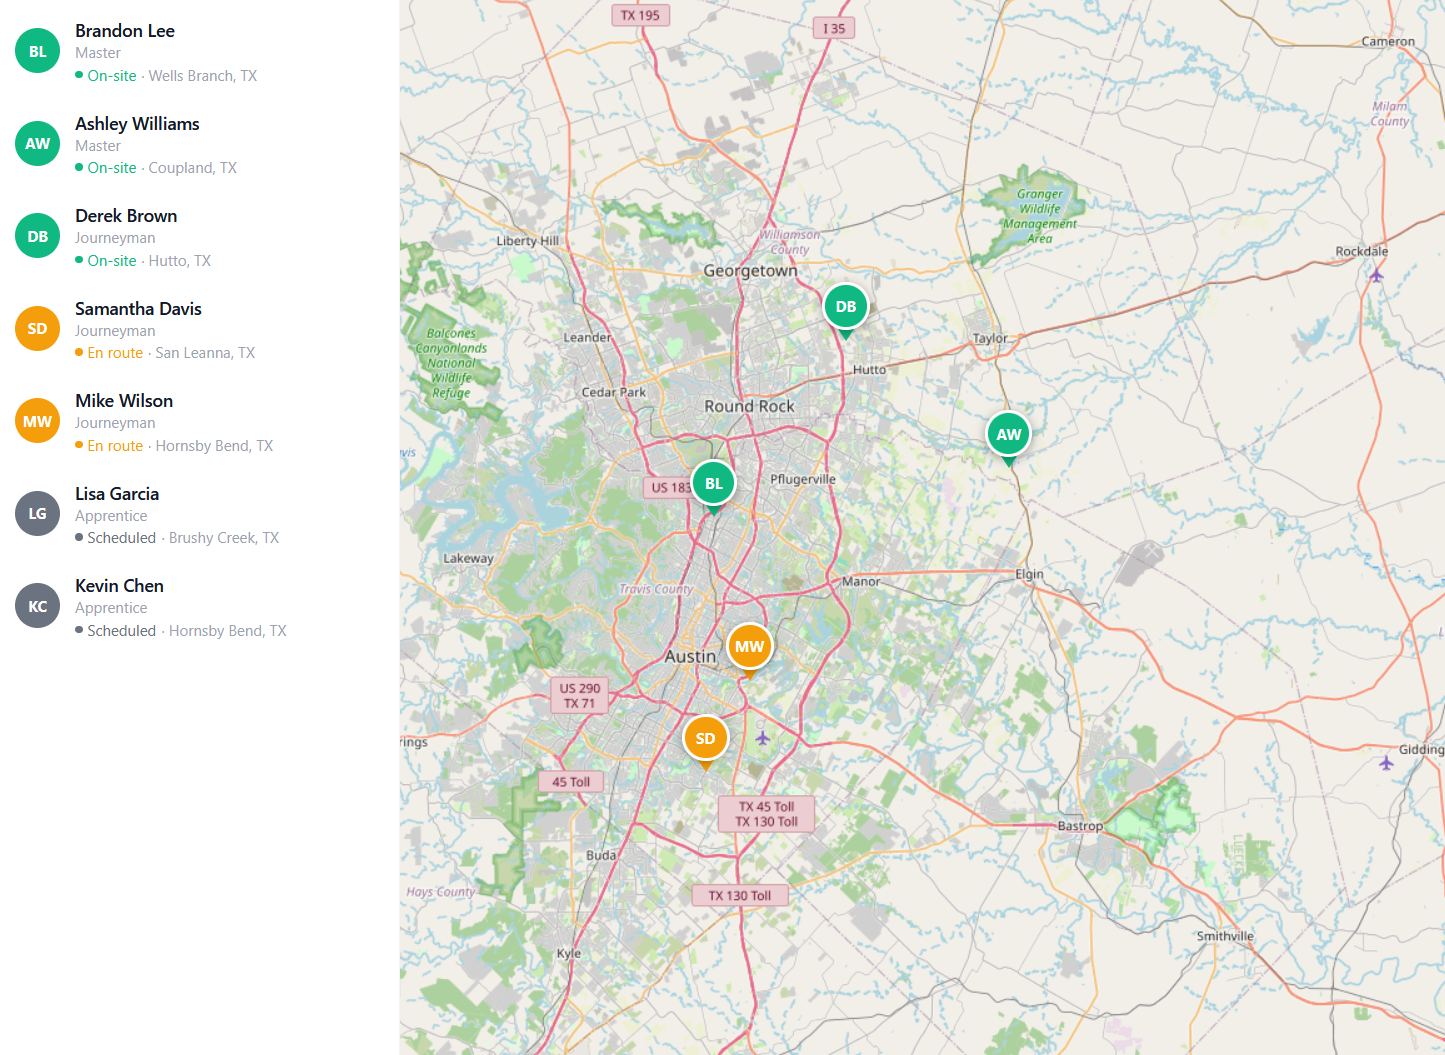Click the SD avatar for Samantha Davis
The image size is (1445, 1055).
click(x=37, y=329)
